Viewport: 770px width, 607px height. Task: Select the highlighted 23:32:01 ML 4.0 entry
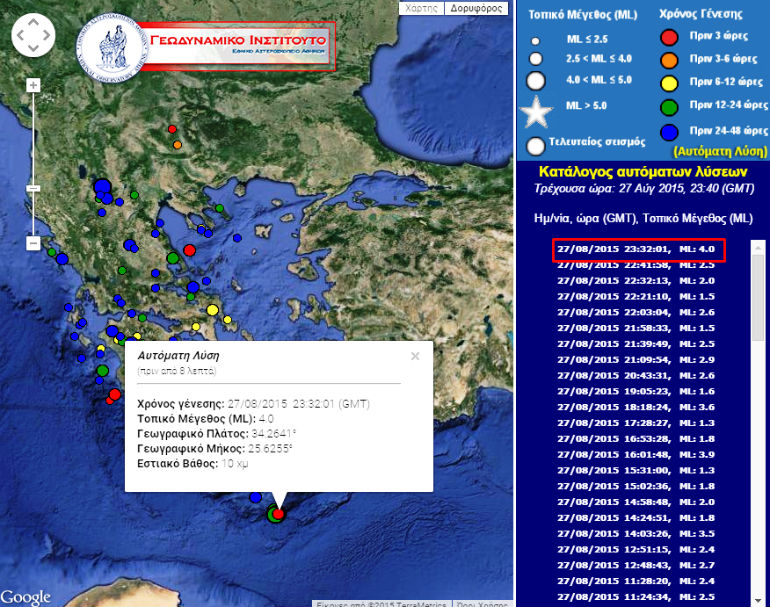coord(637,250)
